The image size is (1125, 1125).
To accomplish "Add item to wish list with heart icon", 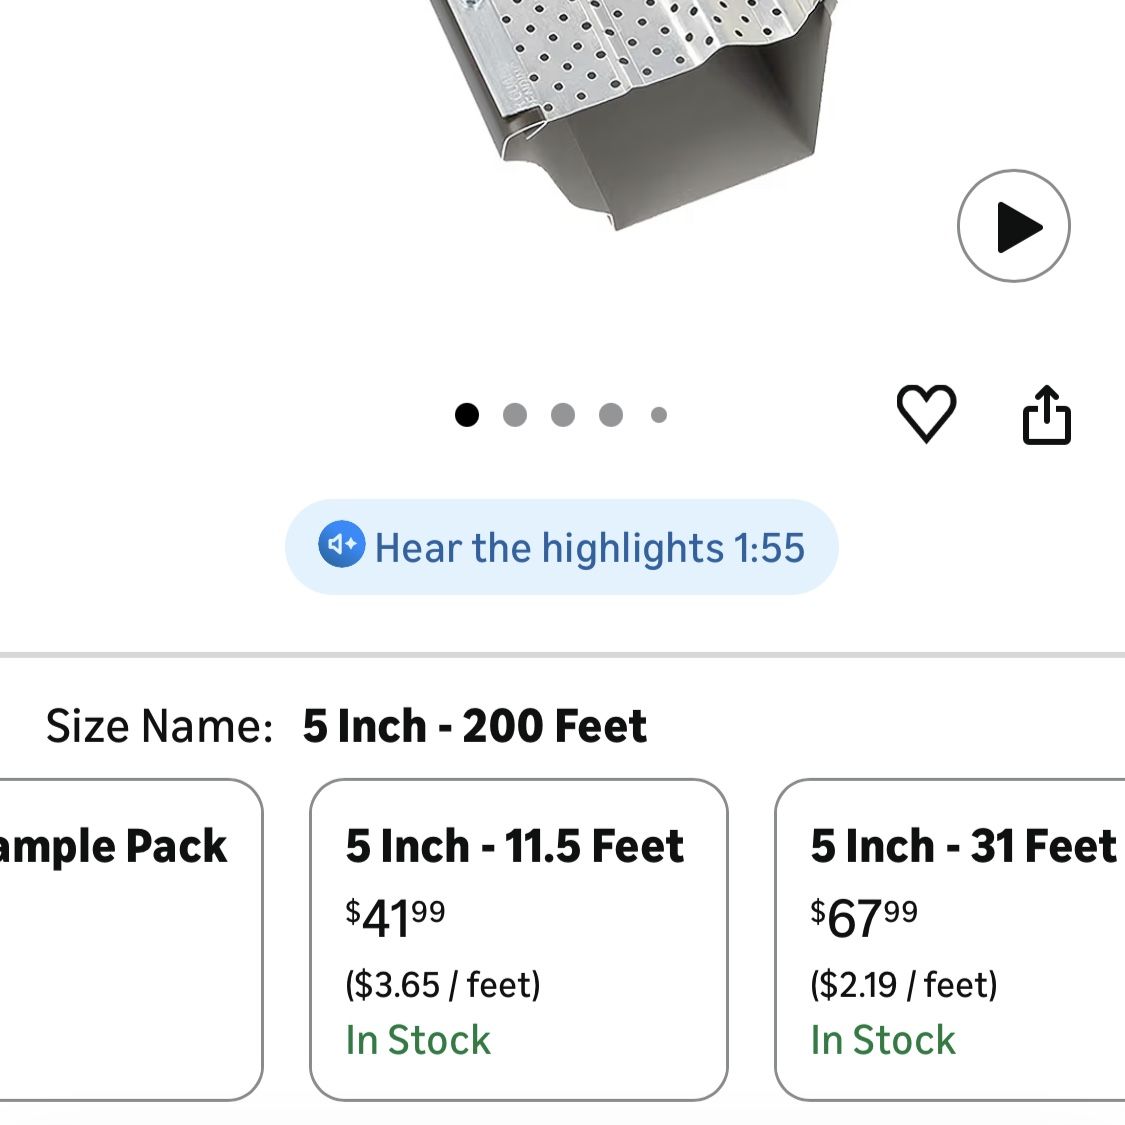I will [926, 413].
